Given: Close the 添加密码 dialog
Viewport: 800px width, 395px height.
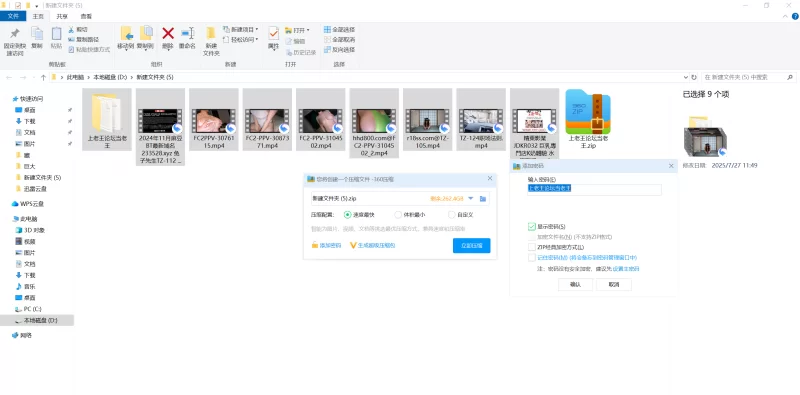Looking at the screenshot, I should tap(671, 166).
